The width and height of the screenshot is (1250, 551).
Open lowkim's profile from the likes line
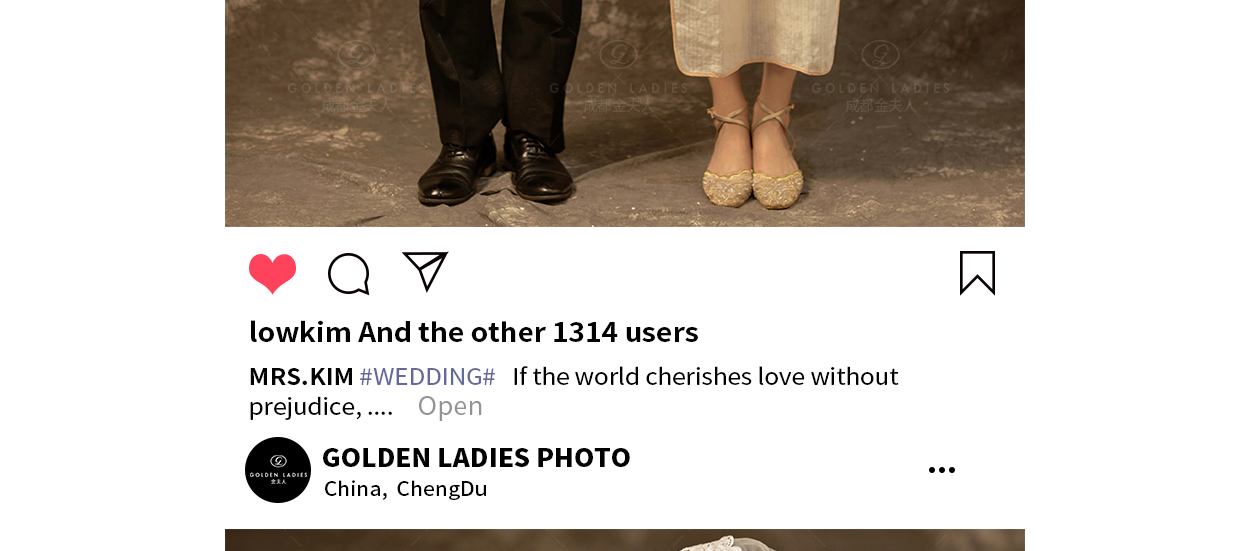(x=300, y=332)
